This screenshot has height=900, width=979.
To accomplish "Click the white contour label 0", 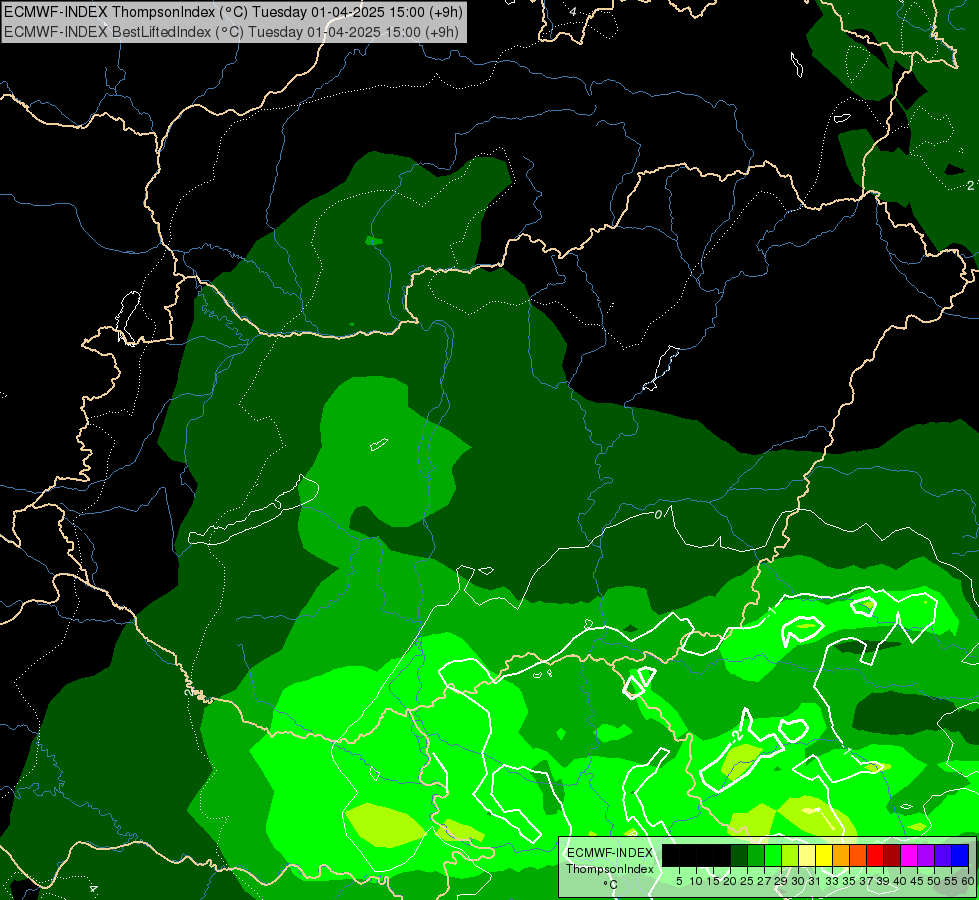I will pos(659,515).
